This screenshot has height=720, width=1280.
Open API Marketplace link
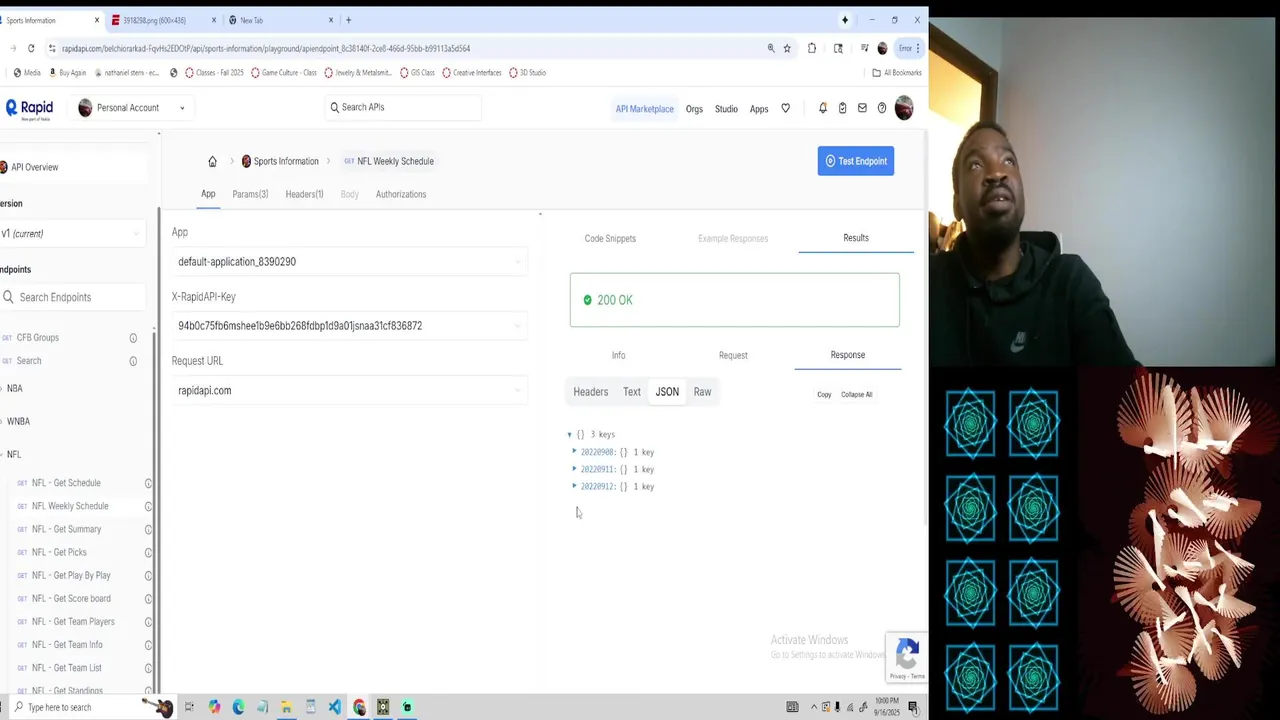[644, 109]
